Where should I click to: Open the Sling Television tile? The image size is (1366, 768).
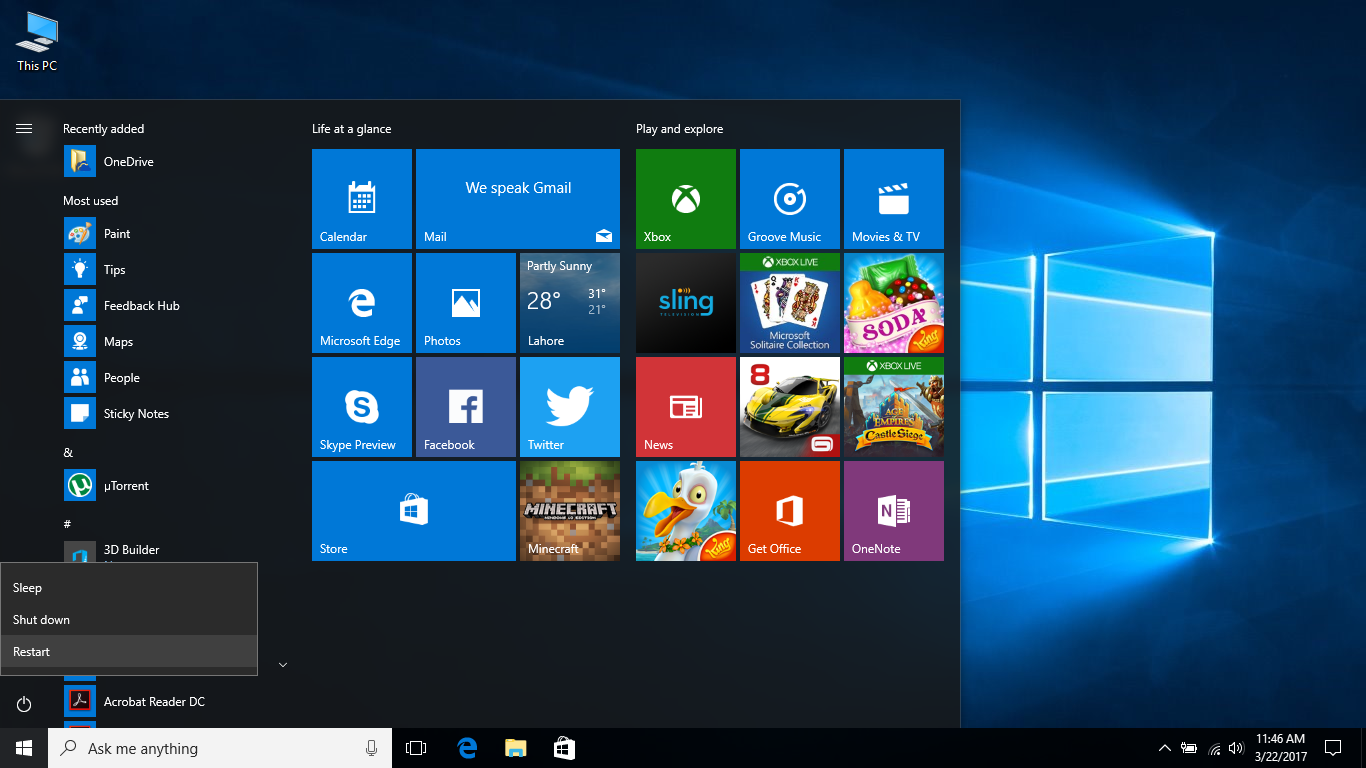click(686, 303)
